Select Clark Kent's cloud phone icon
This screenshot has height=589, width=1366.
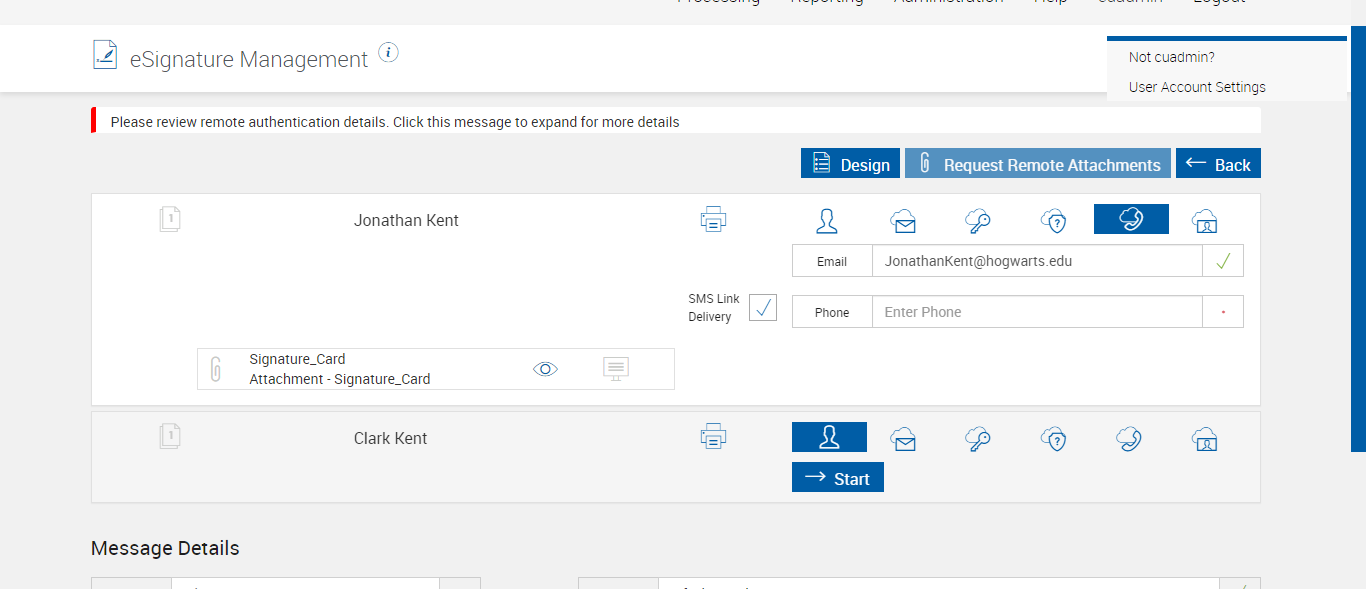coord(1129,438)
